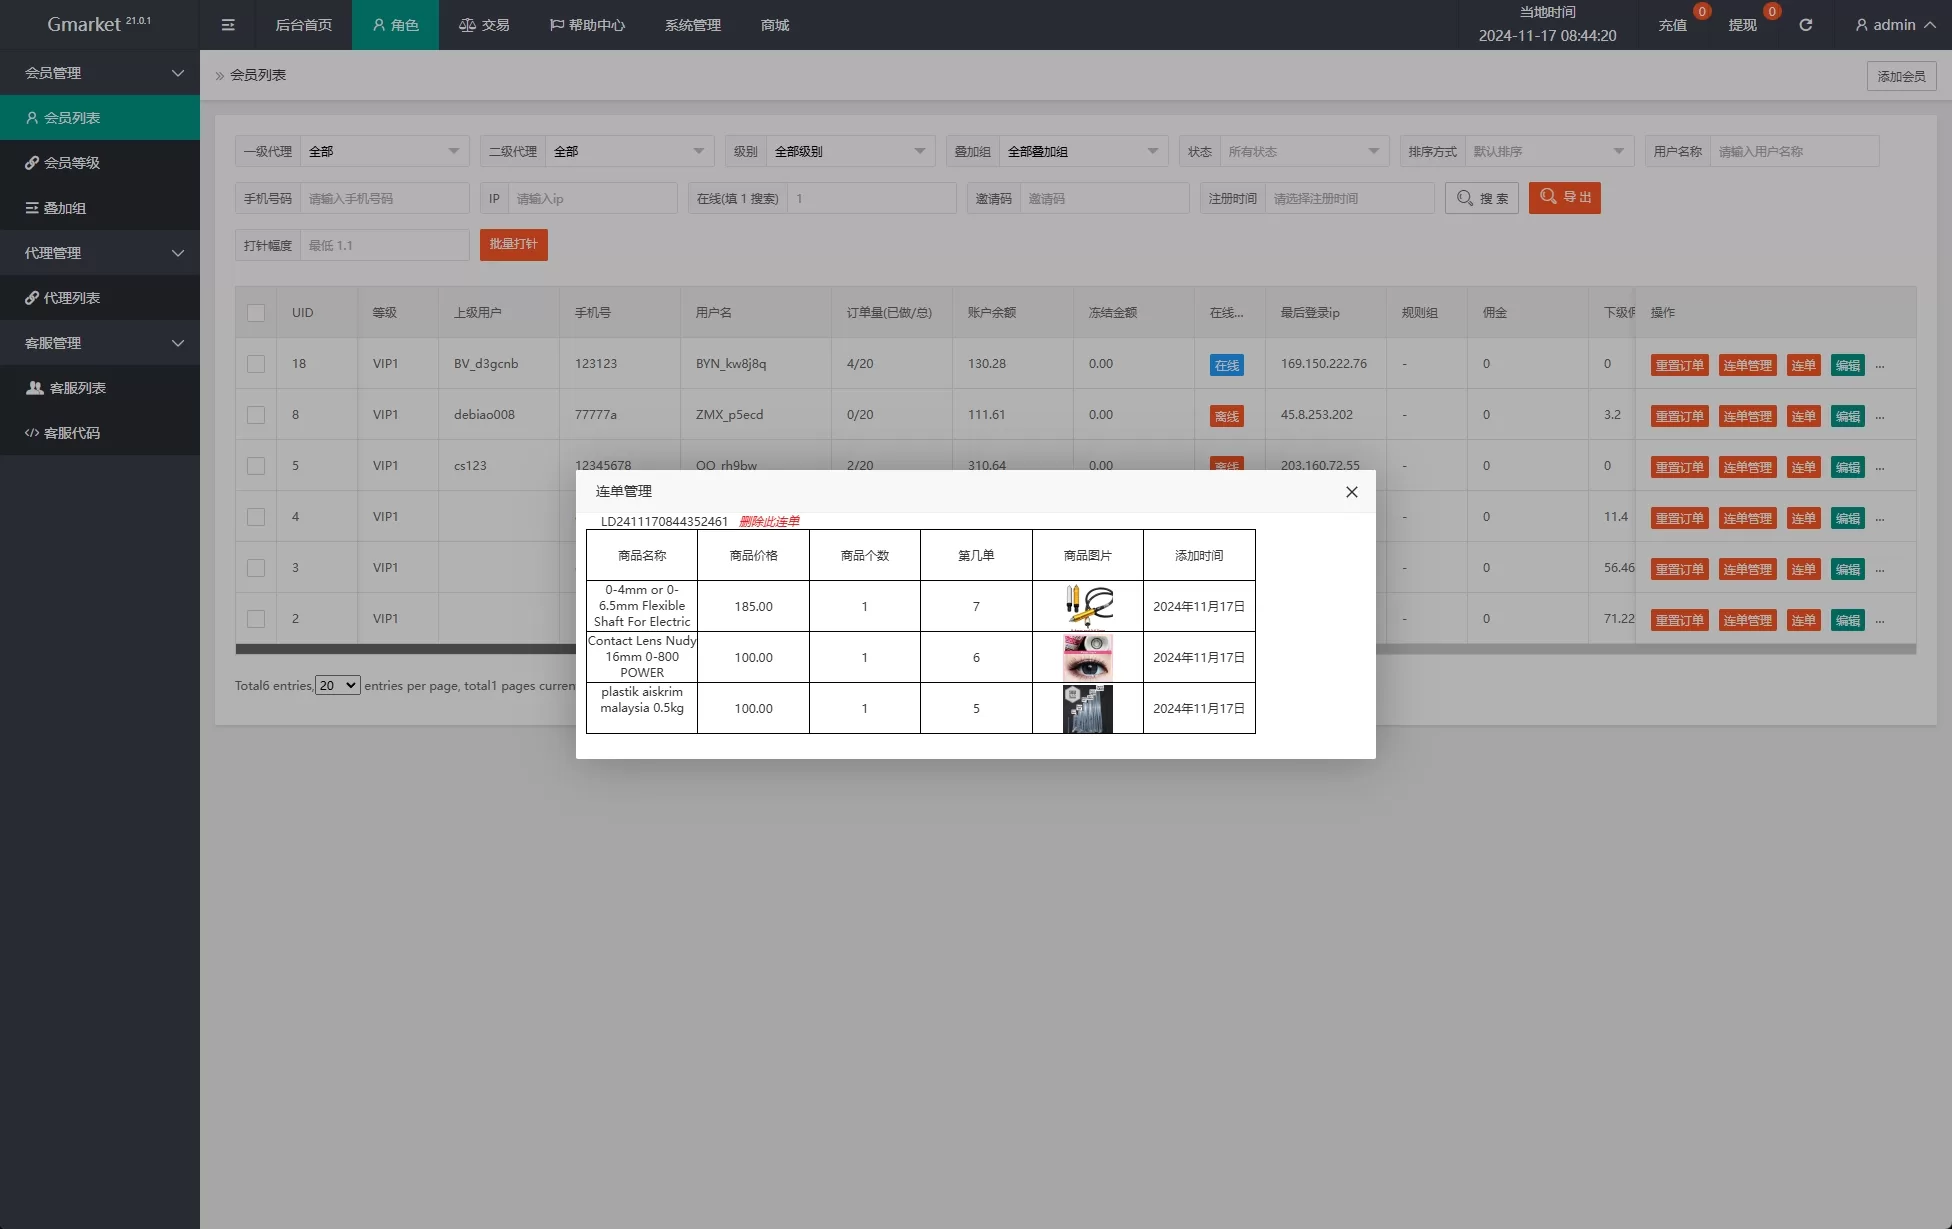Close the 连单管理 dialog

point(1351,492)
